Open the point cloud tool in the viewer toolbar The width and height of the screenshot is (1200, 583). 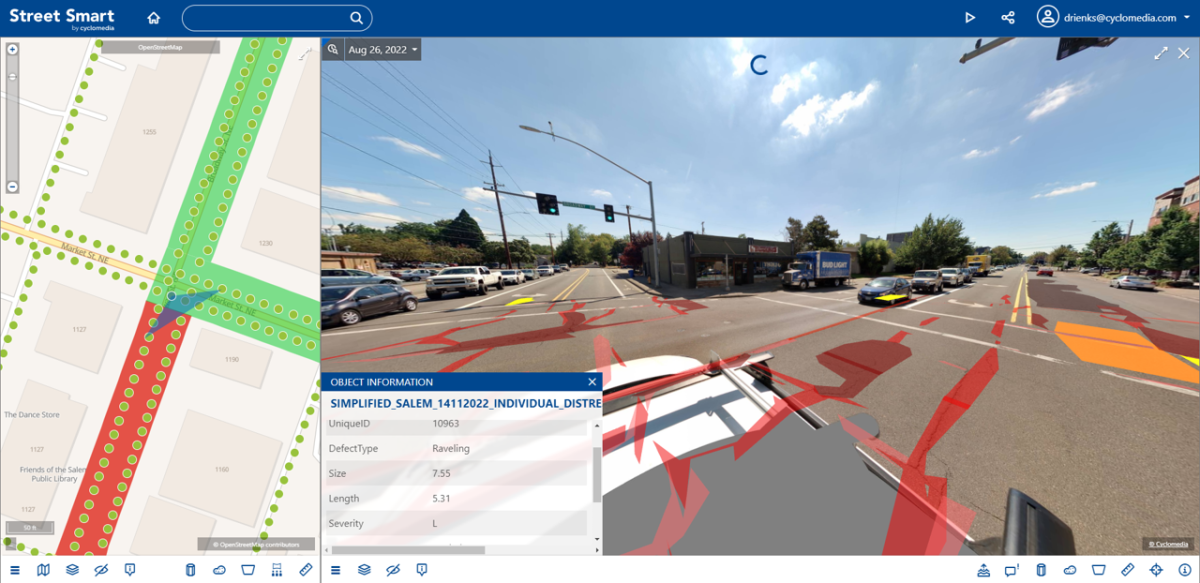tap(1069, 570)
